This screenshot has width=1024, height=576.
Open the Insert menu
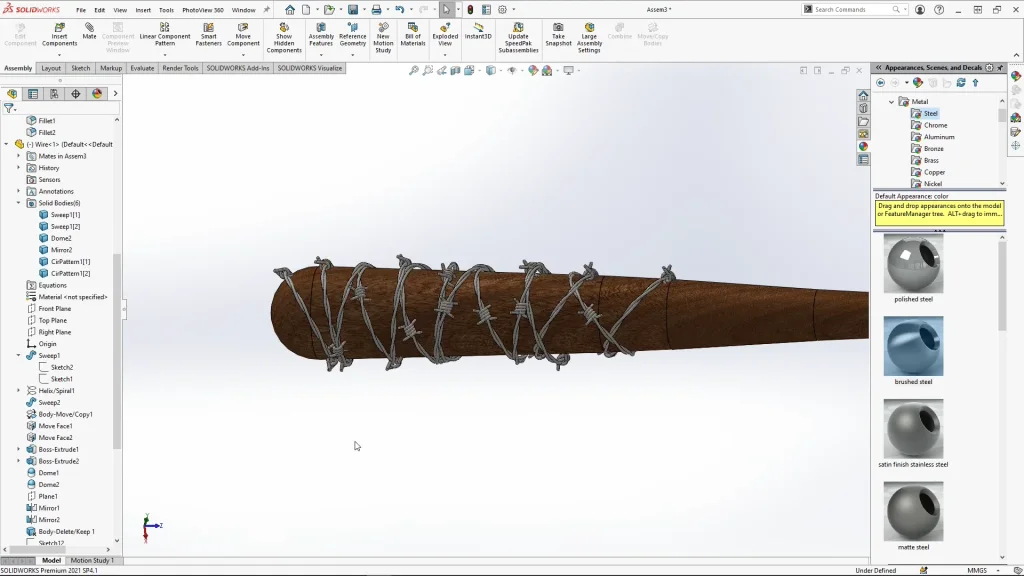pyautogui.click(x=143, y=10)
